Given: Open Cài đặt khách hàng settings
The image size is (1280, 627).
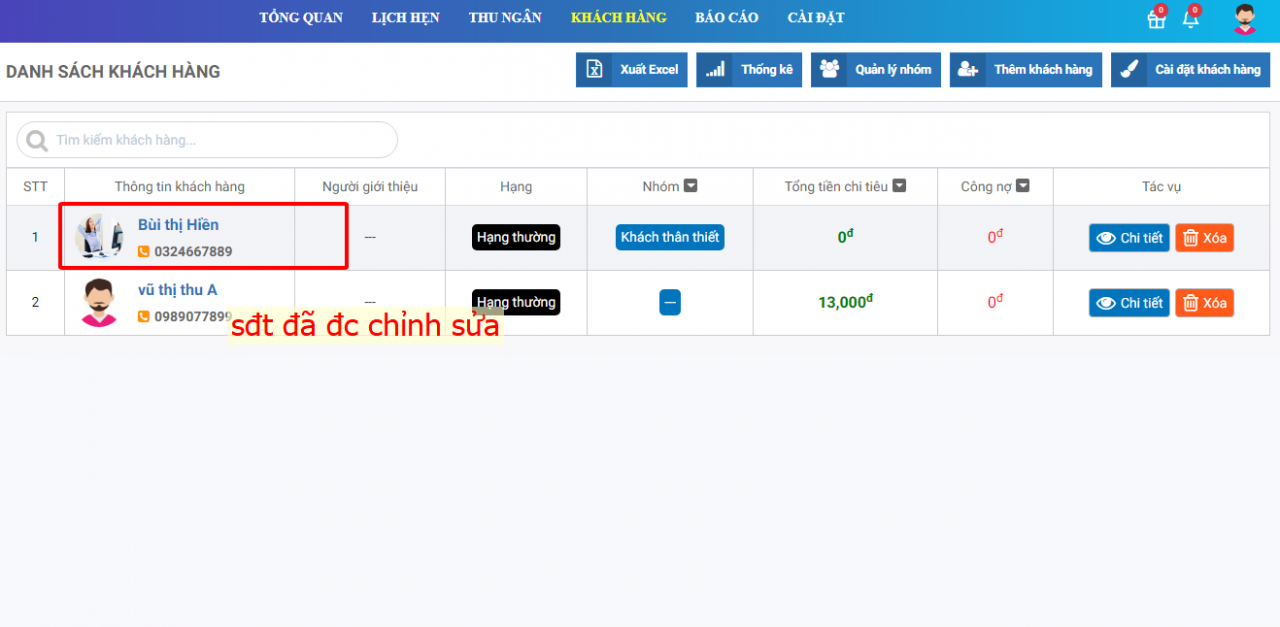Looking at the screenshot, I should (x=1190, y=70).
